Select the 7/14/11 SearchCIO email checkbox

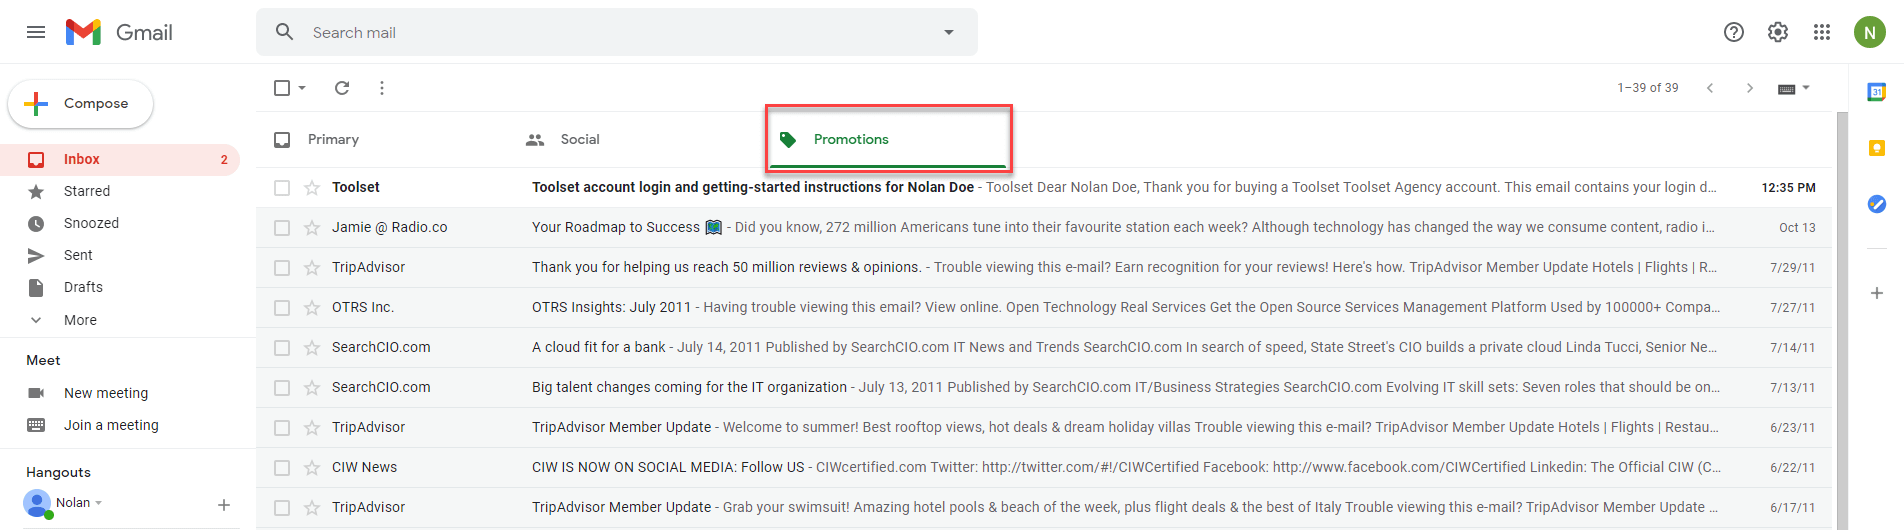click(x=282, y=348)
